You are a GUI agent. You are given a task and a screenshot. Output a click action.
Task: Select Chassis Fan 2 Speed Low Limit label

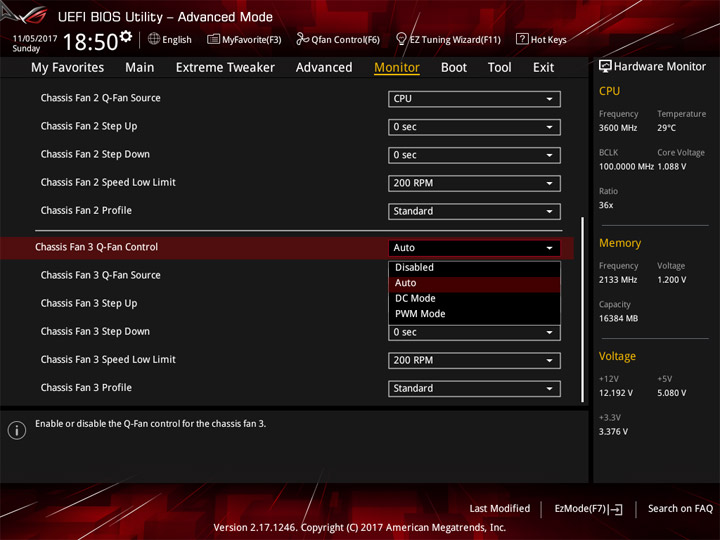108,182
